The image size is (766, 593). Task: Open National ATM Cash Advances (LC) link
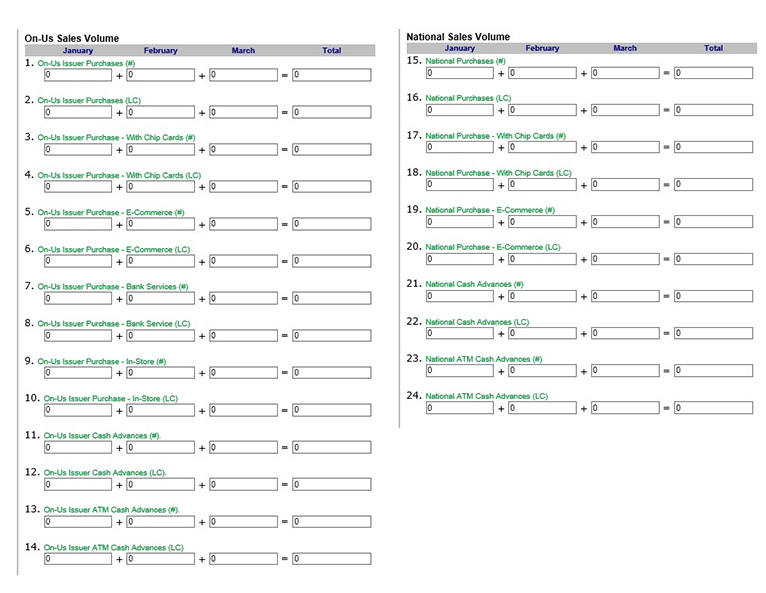click(486, 396)
